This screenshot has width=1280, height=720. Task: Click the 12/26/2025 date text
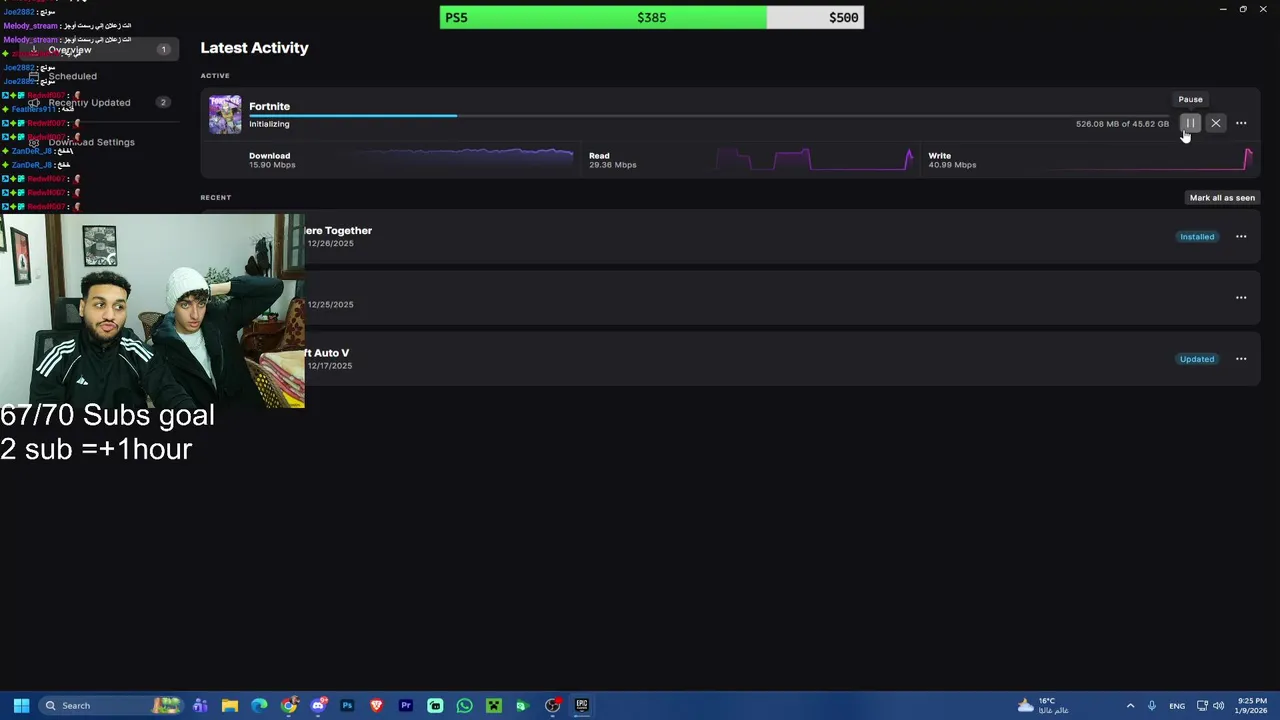click(x=330, y=244)
